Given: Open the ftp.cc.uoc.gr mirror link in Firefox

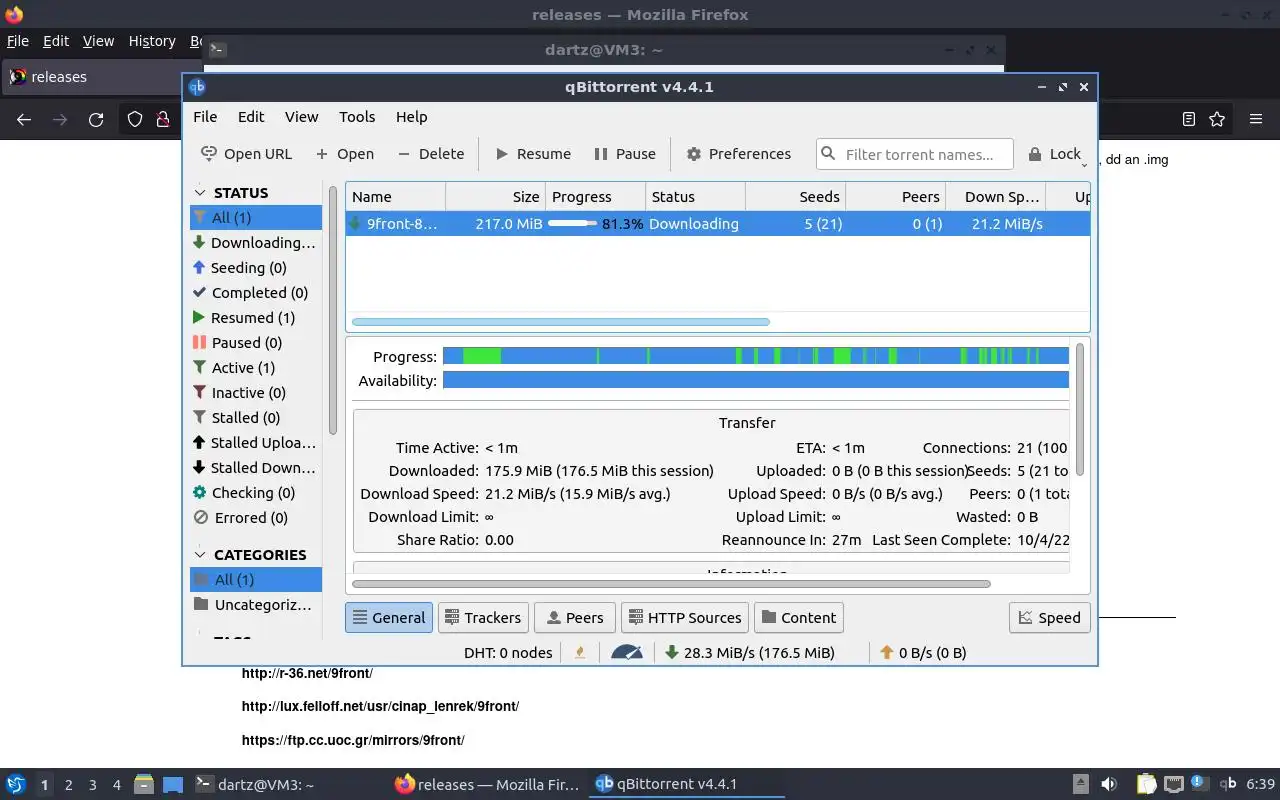Looking at the screenshot, I should 353,740.
